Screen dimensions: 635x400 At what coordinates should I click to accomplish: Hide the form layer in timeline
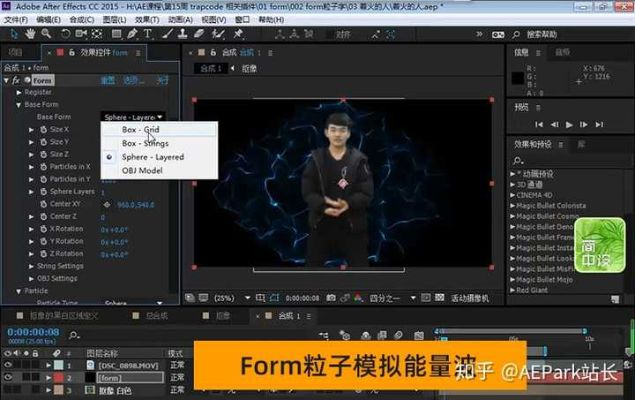(7, 378)
